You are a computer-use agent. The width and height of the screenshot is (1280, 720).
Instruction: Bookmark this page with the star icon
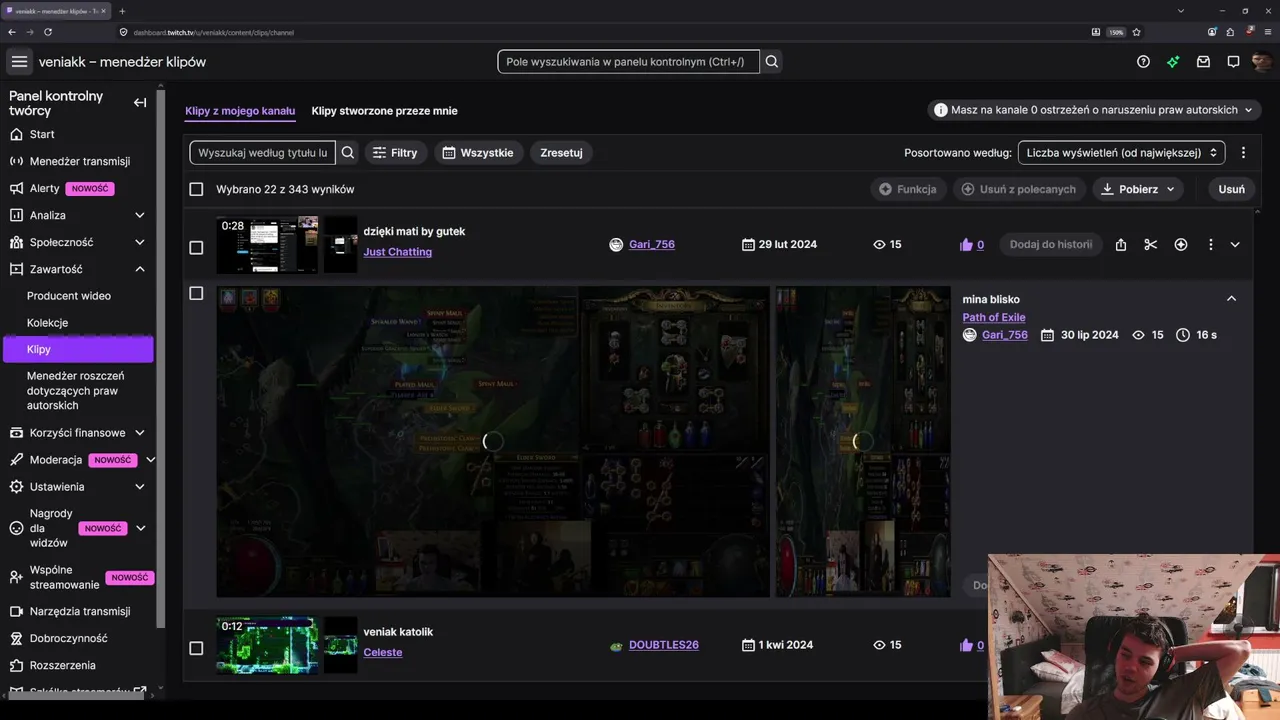tap(1137, 32)
